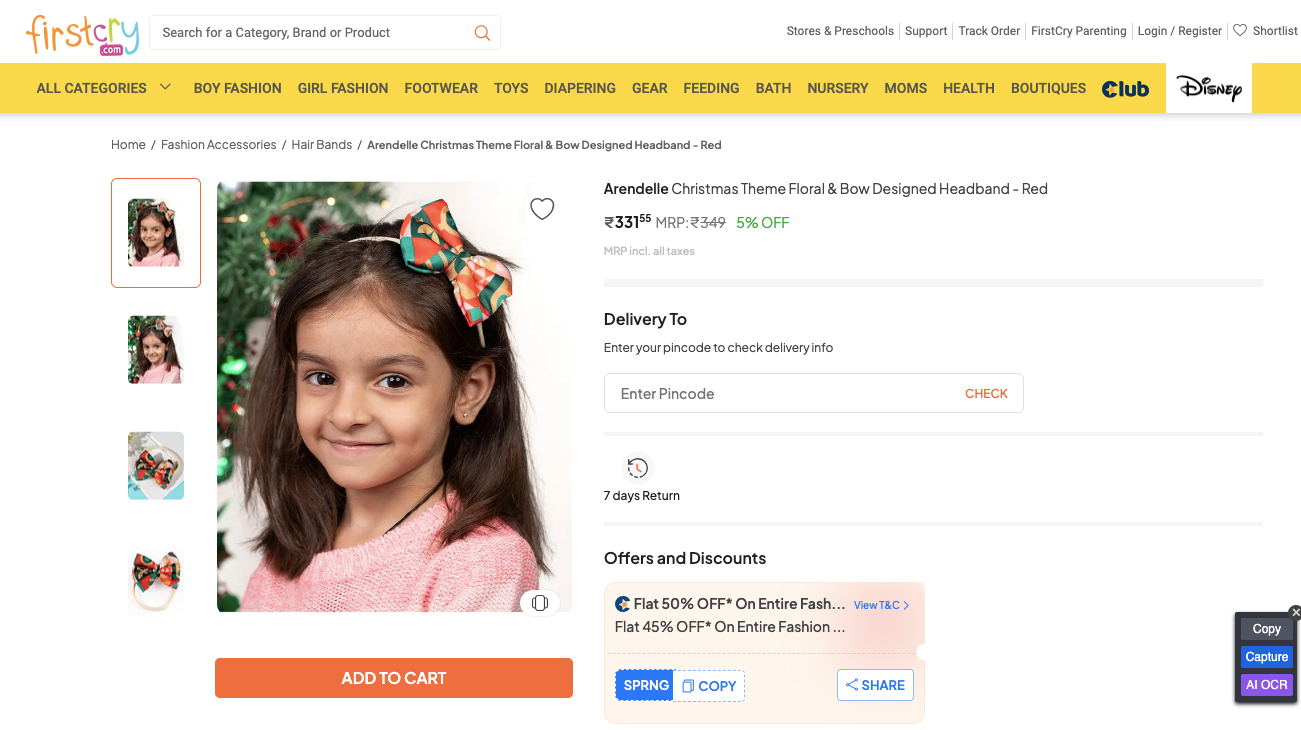Expand the All Categories dropdown
Screen dimensions: 1301x730
tap(165, 87)
